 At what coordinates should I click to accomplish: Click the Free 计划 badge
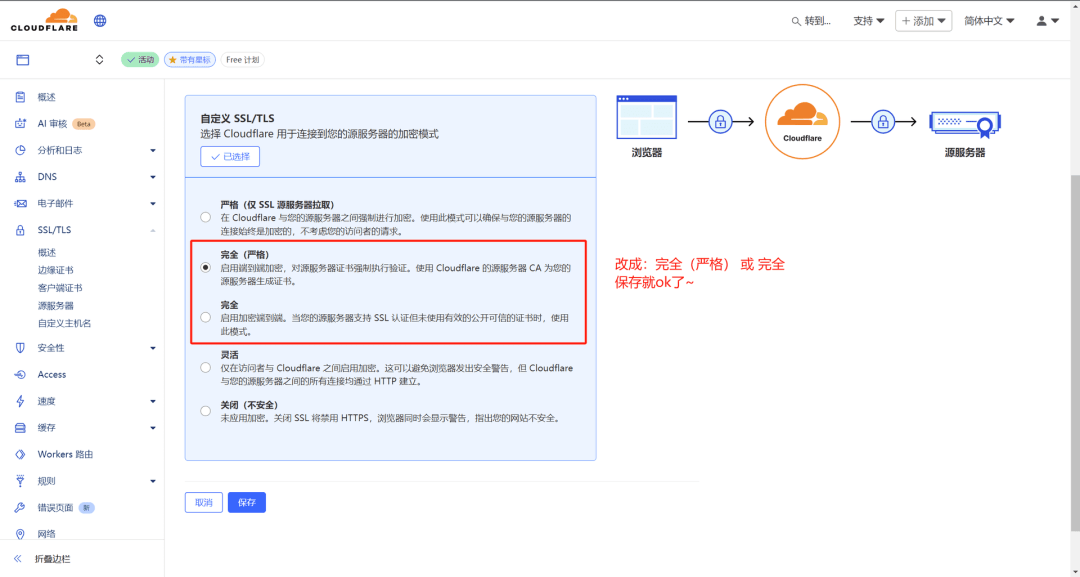(x=242, y=60)
